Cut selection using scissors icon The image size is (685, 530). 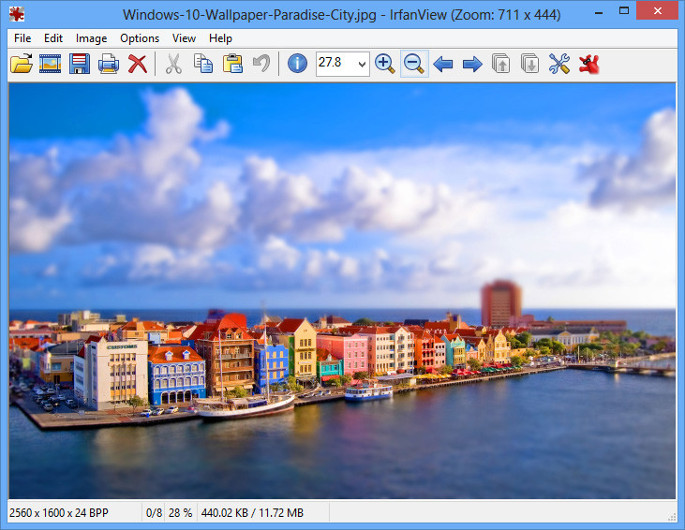tap(173, 64)
